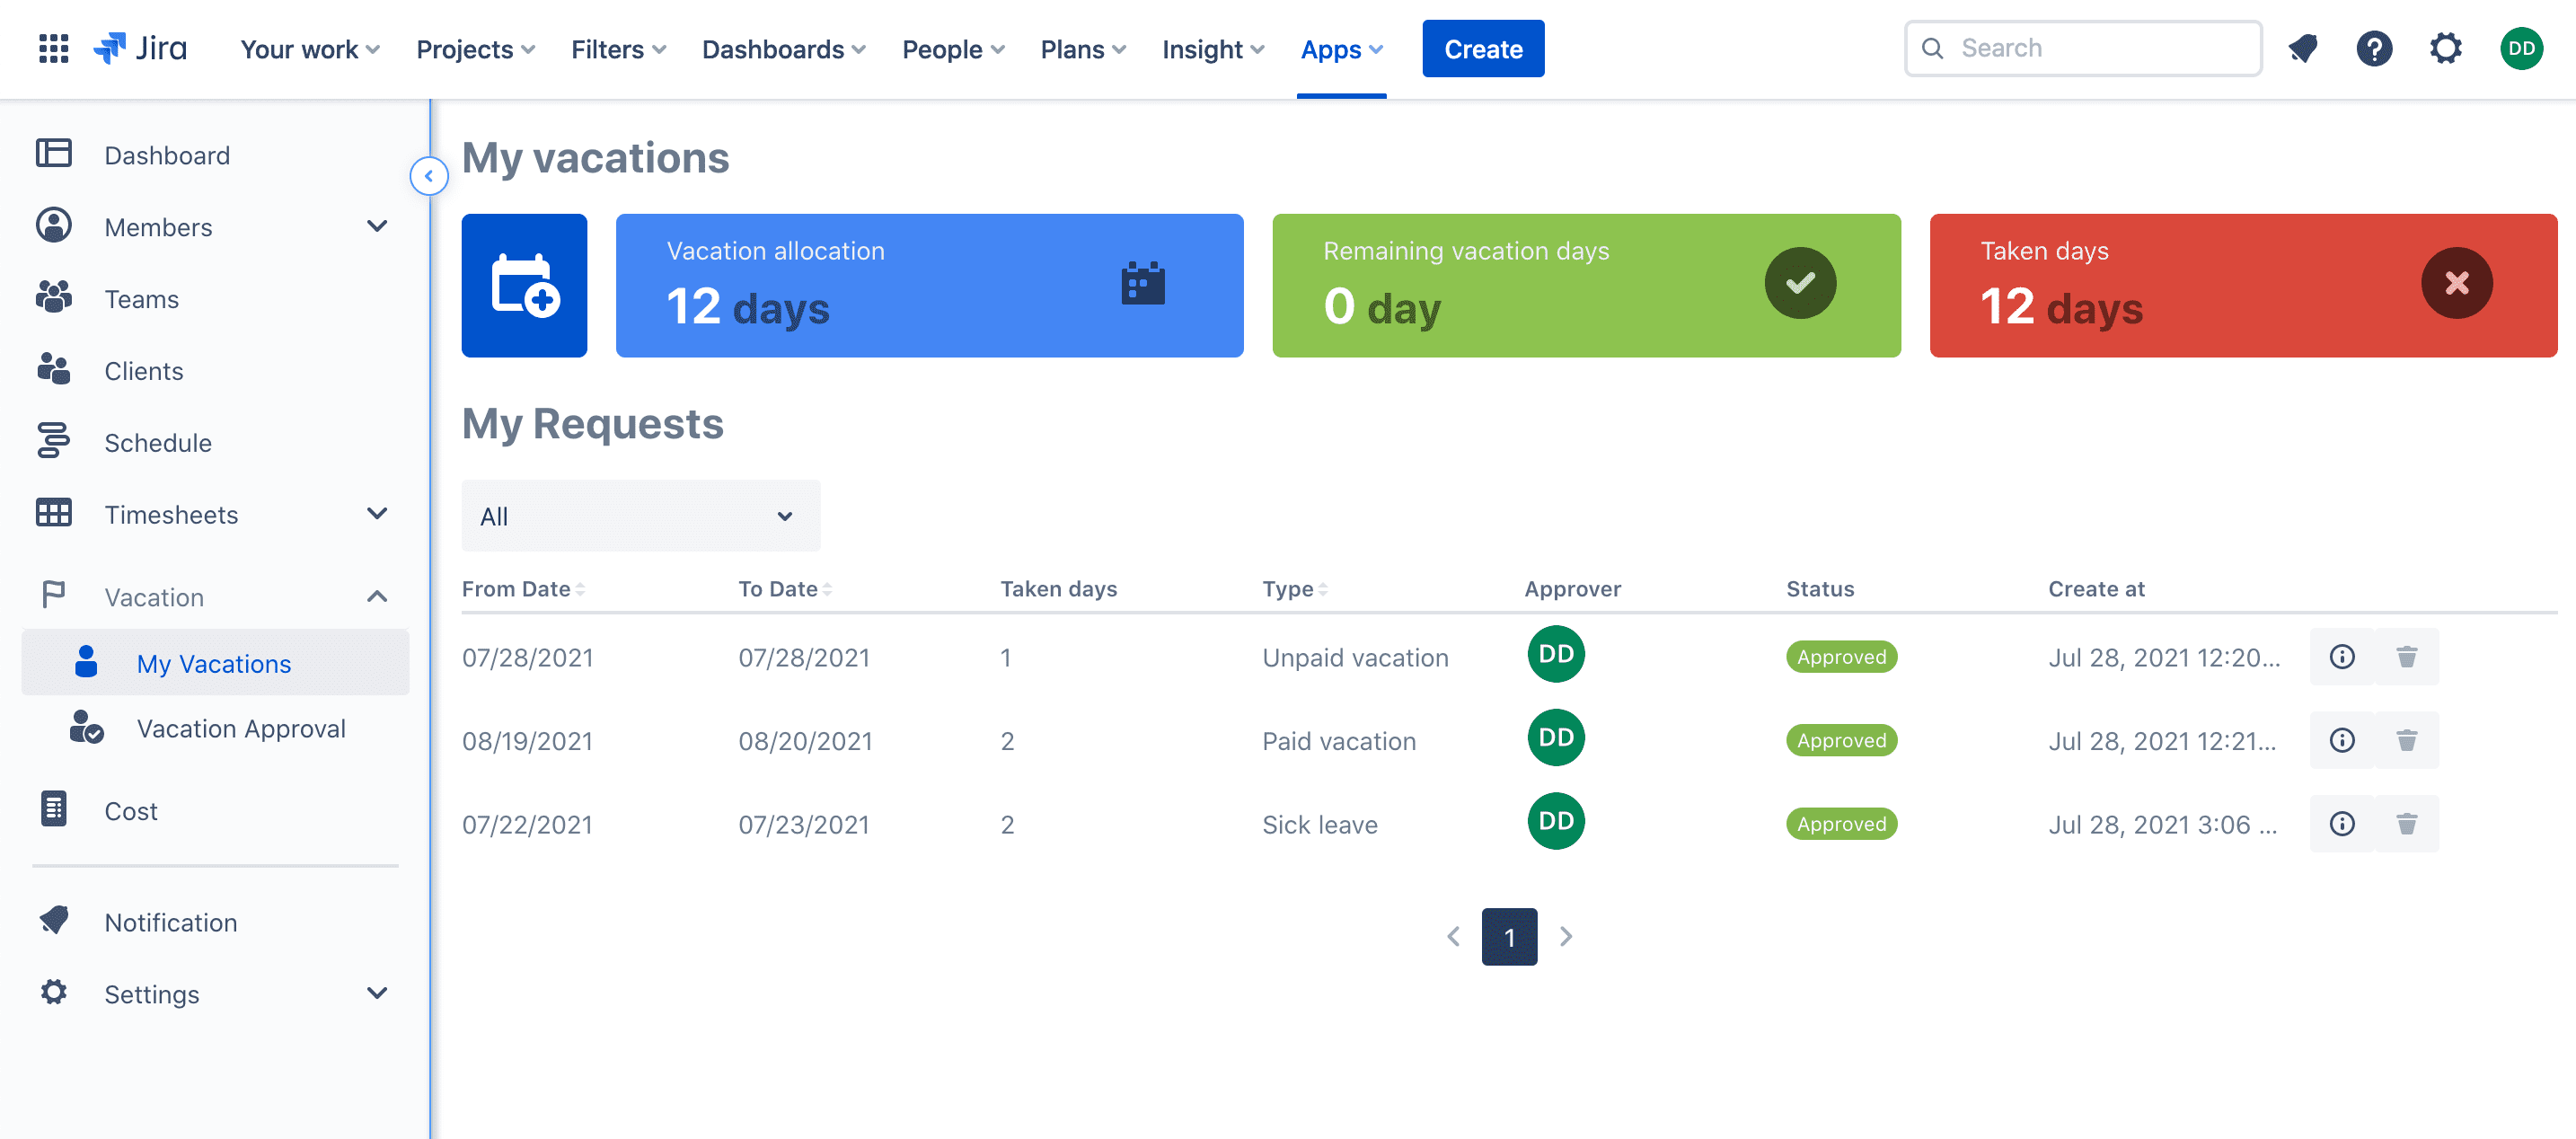Expand the Settings section chevron
The image size is (2576, 1139).
point(377,993)
